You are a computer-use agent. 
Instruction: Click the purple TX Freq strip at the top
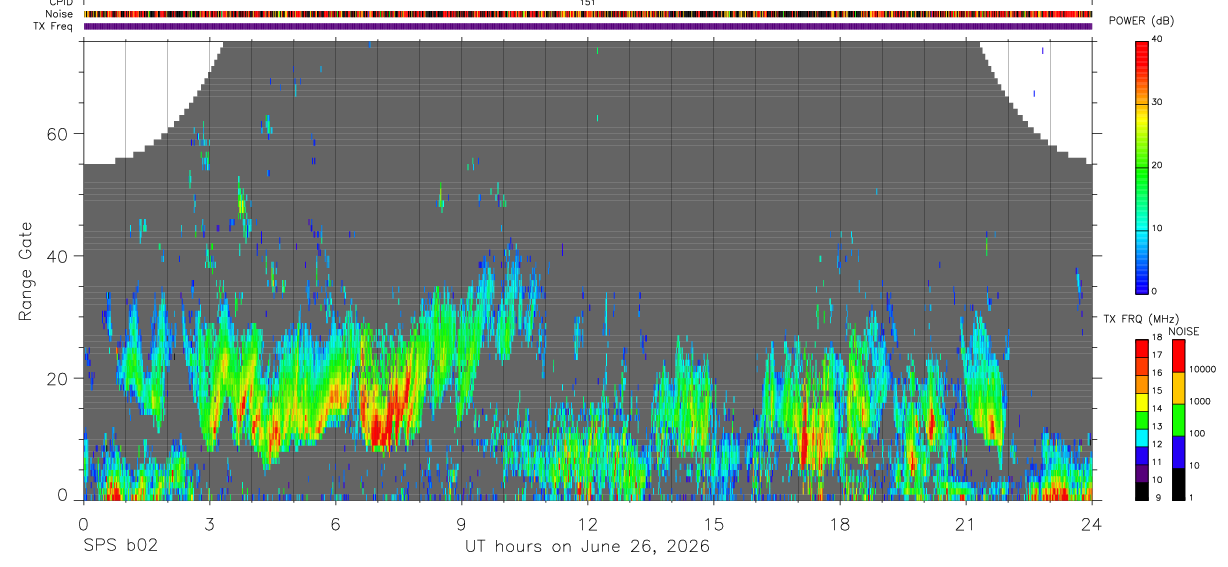(588, 26)
